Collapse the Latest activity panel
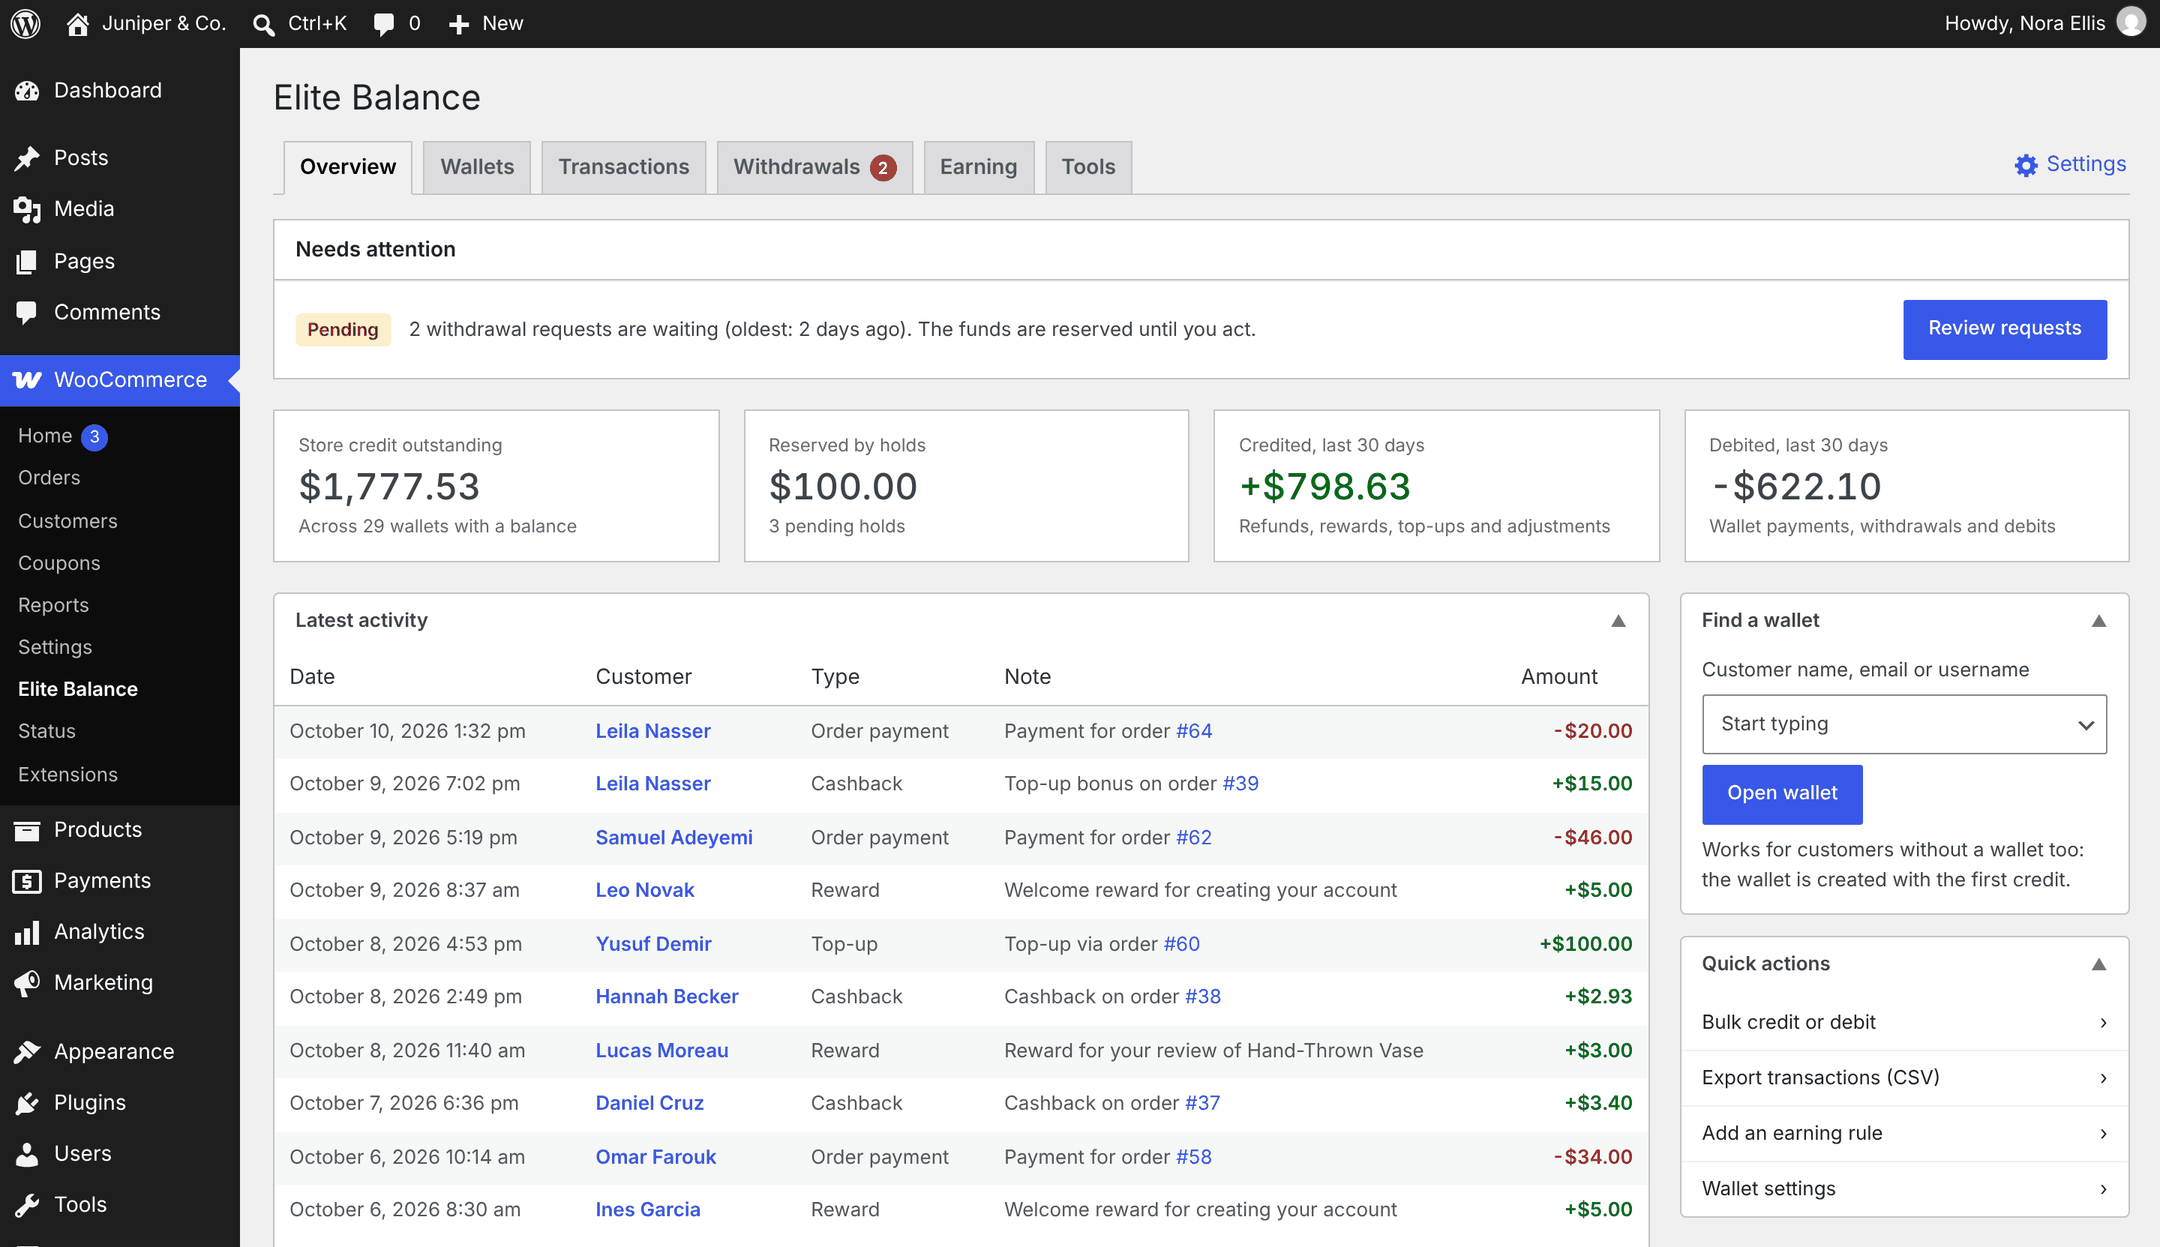The image size is (2160, 1247). coord(1618,621)
